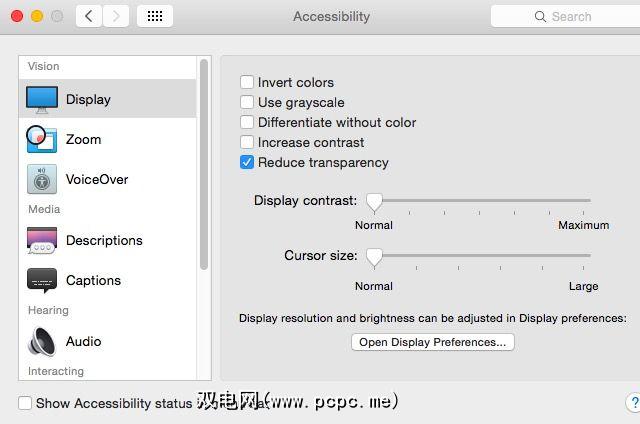Image resolution: width=640 pixels, height=424 pixels.
Task: Click the Display contrast slider
Action: click(x=374, y=201)
